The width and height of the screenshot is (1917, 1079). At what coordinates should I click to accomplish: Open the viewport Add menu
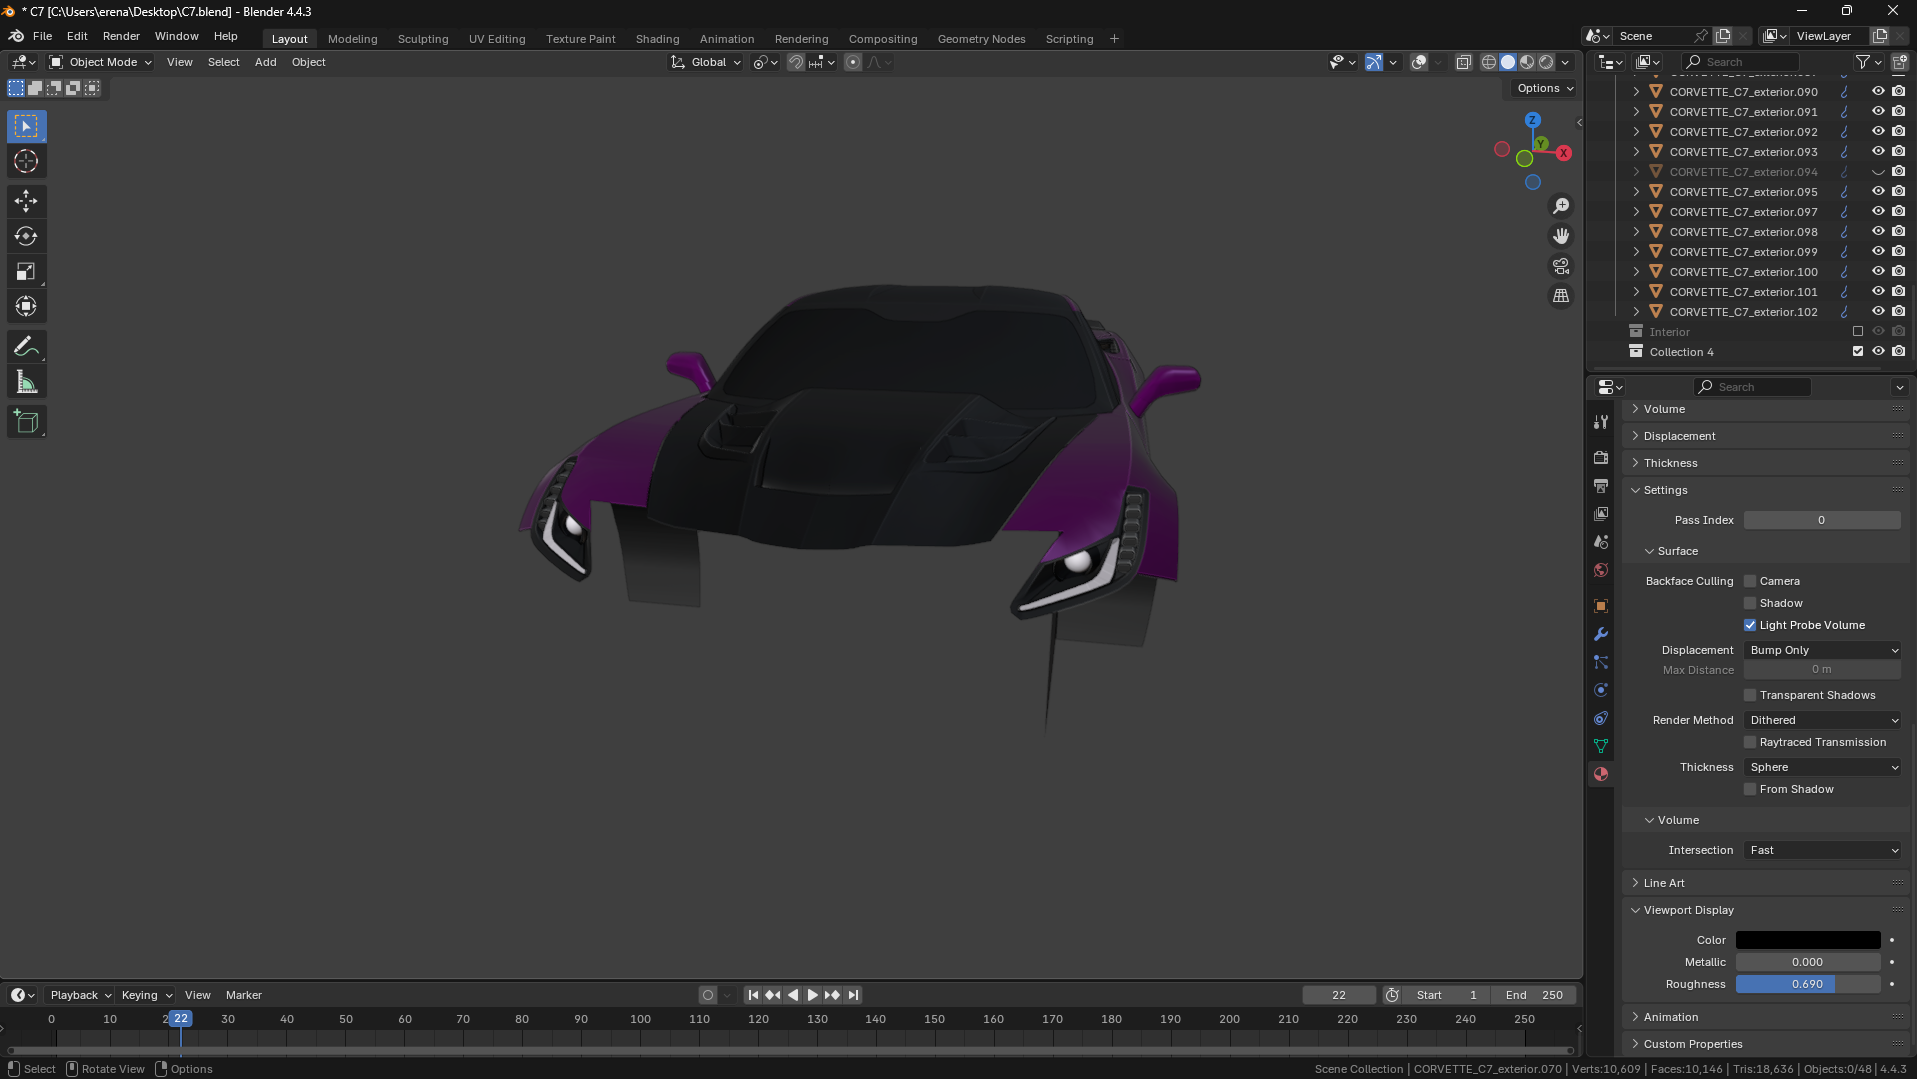point(265,62)
